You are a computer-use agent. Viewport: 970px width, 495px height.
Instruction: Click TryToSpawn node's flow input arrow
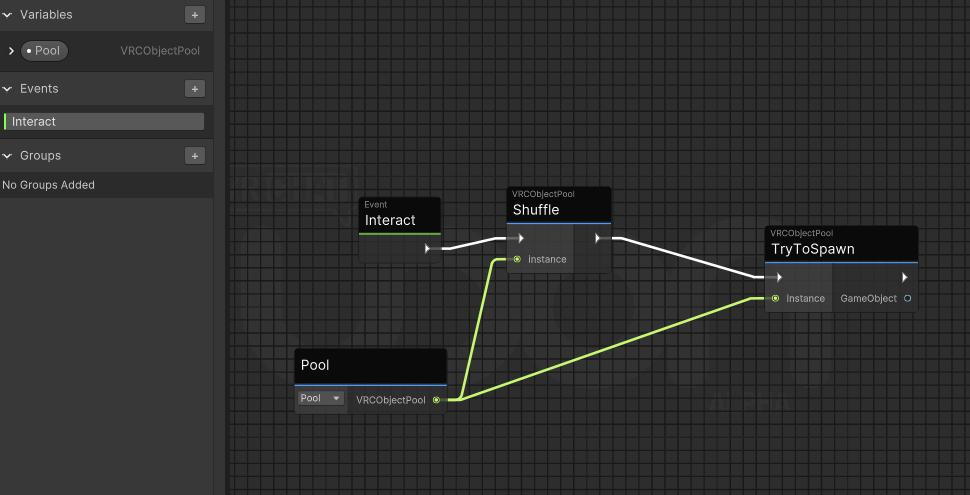click(x=779, y=278)
